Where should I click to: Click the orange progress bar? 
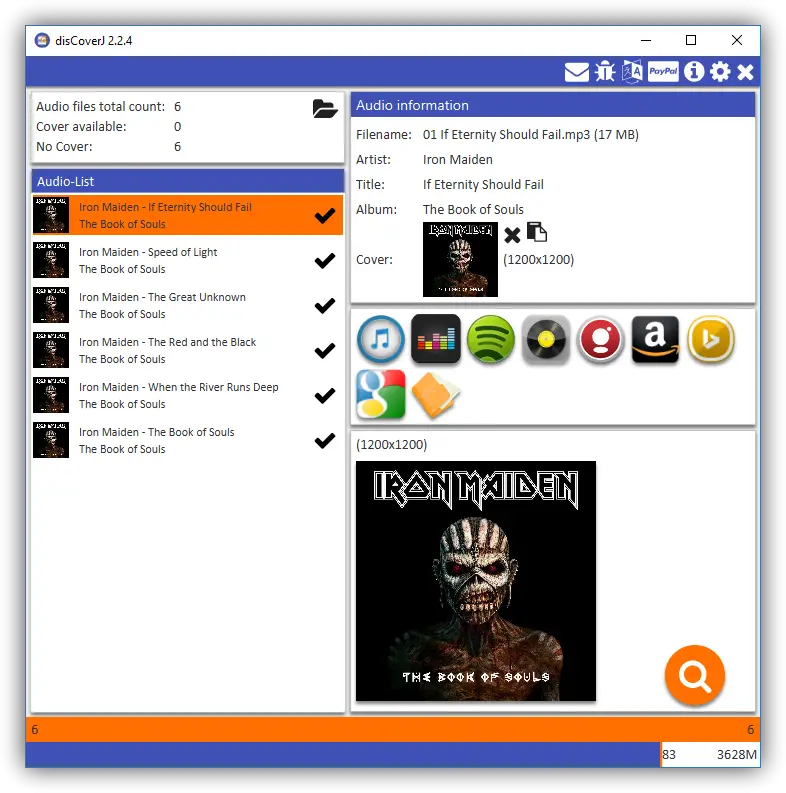393,729
